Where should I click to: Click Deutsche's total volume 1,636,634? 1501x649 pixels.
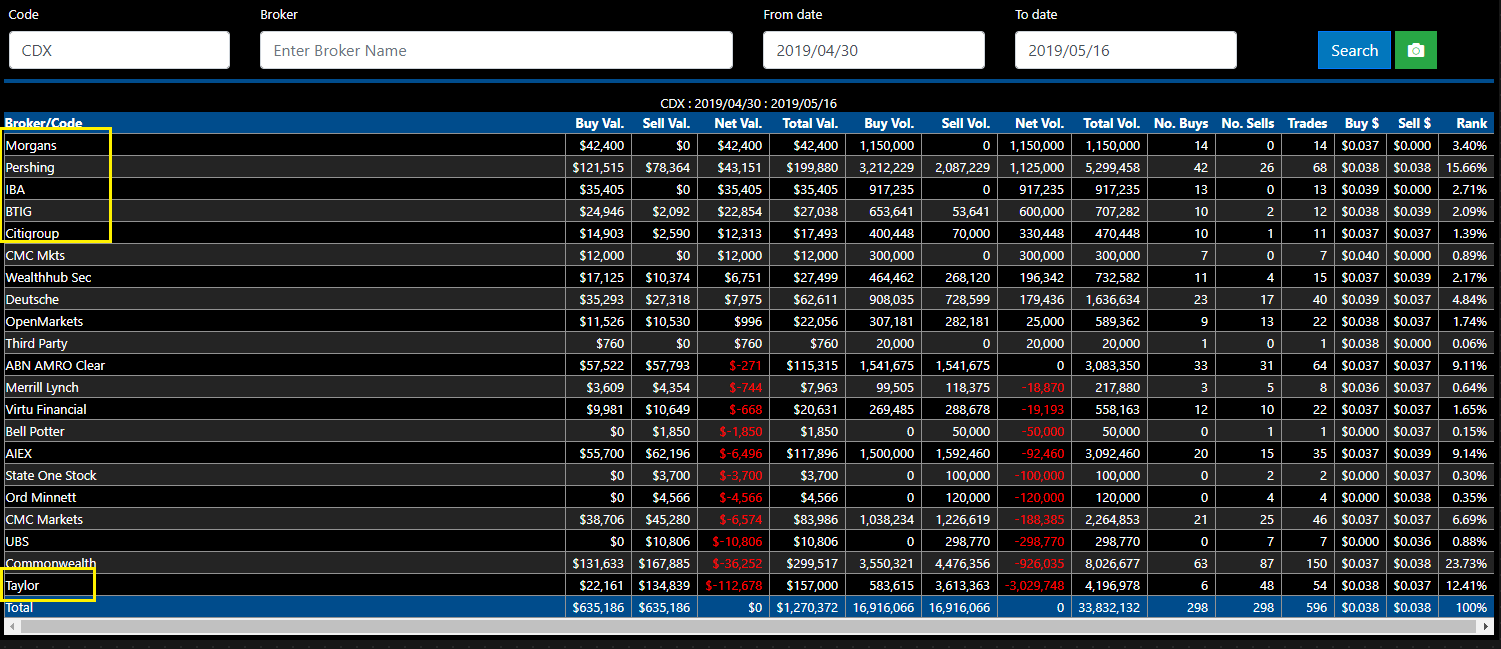[1110, 299]
